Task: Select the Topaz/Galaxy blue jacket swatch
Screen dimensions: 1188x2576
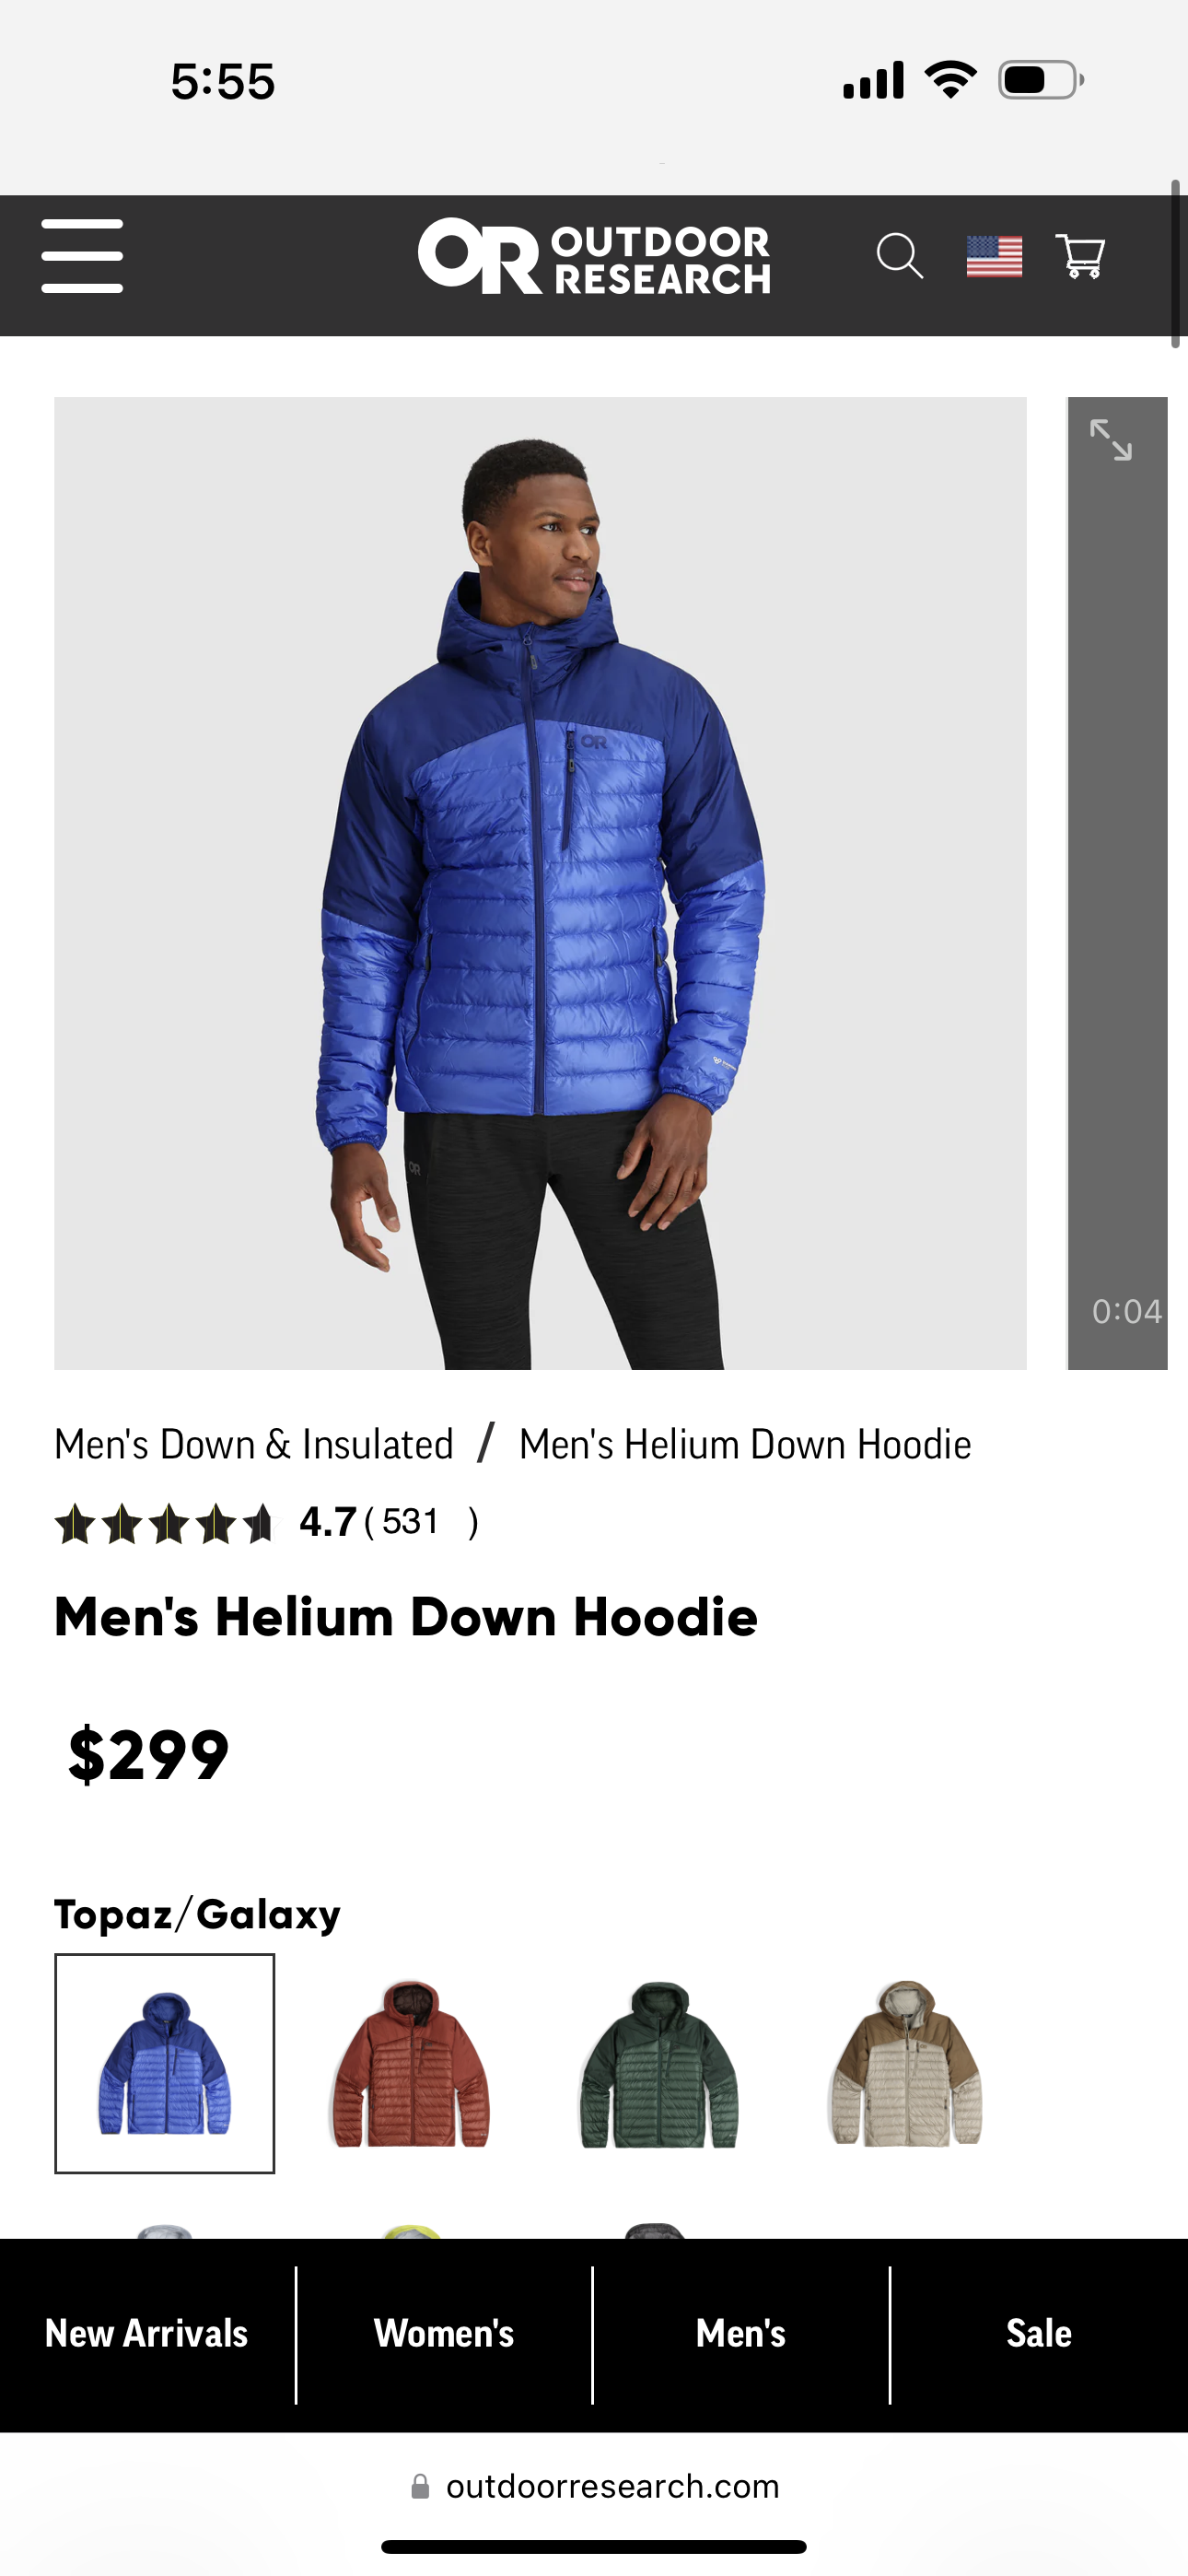Action: pyautogui.click(x=164, y=2063)
